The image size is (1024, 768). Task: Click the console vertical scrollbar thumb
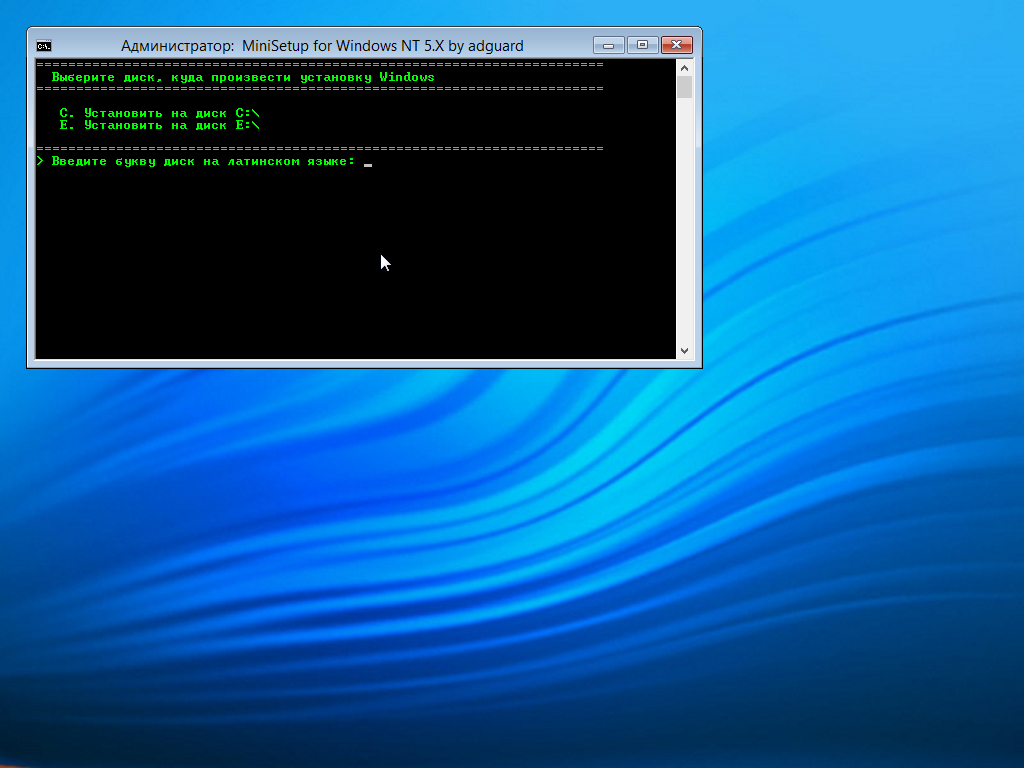point(684,87)
